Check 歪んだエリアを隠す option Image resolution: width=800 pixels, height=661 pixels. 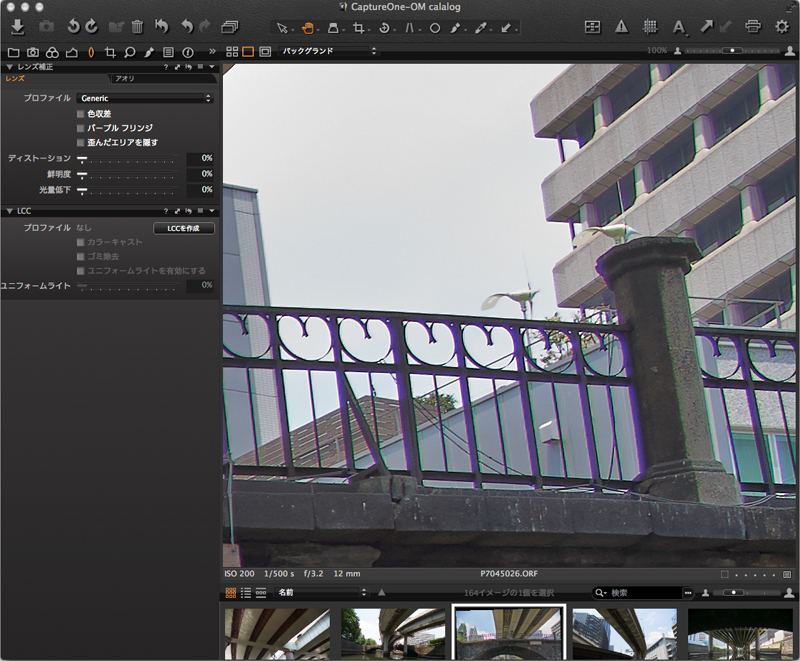(81, 142)
